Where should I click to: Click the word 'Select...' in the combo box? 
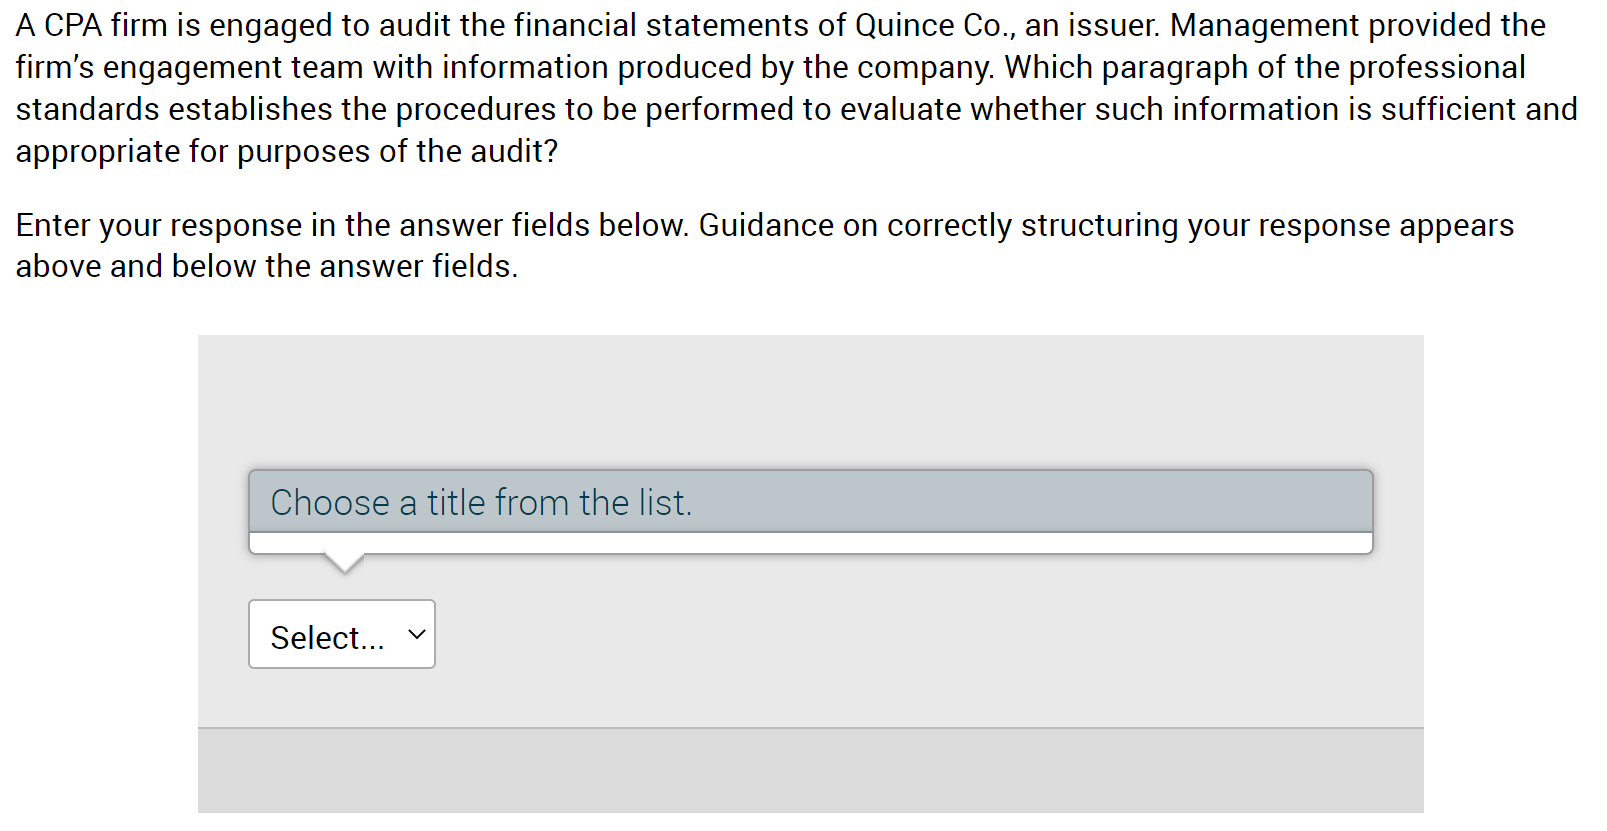(327, 637)
